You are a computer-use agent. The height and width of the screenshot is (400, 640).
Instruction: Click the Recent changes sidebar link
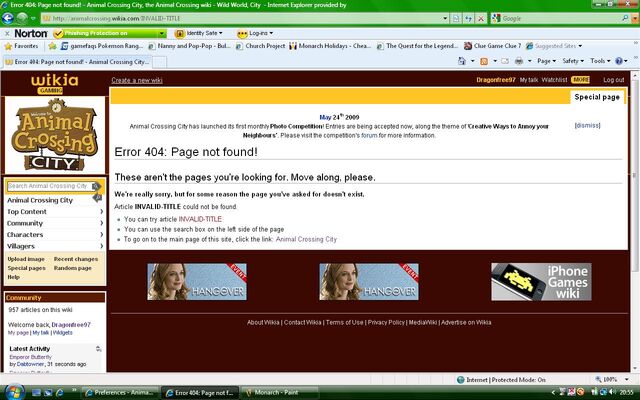(76, 259)
